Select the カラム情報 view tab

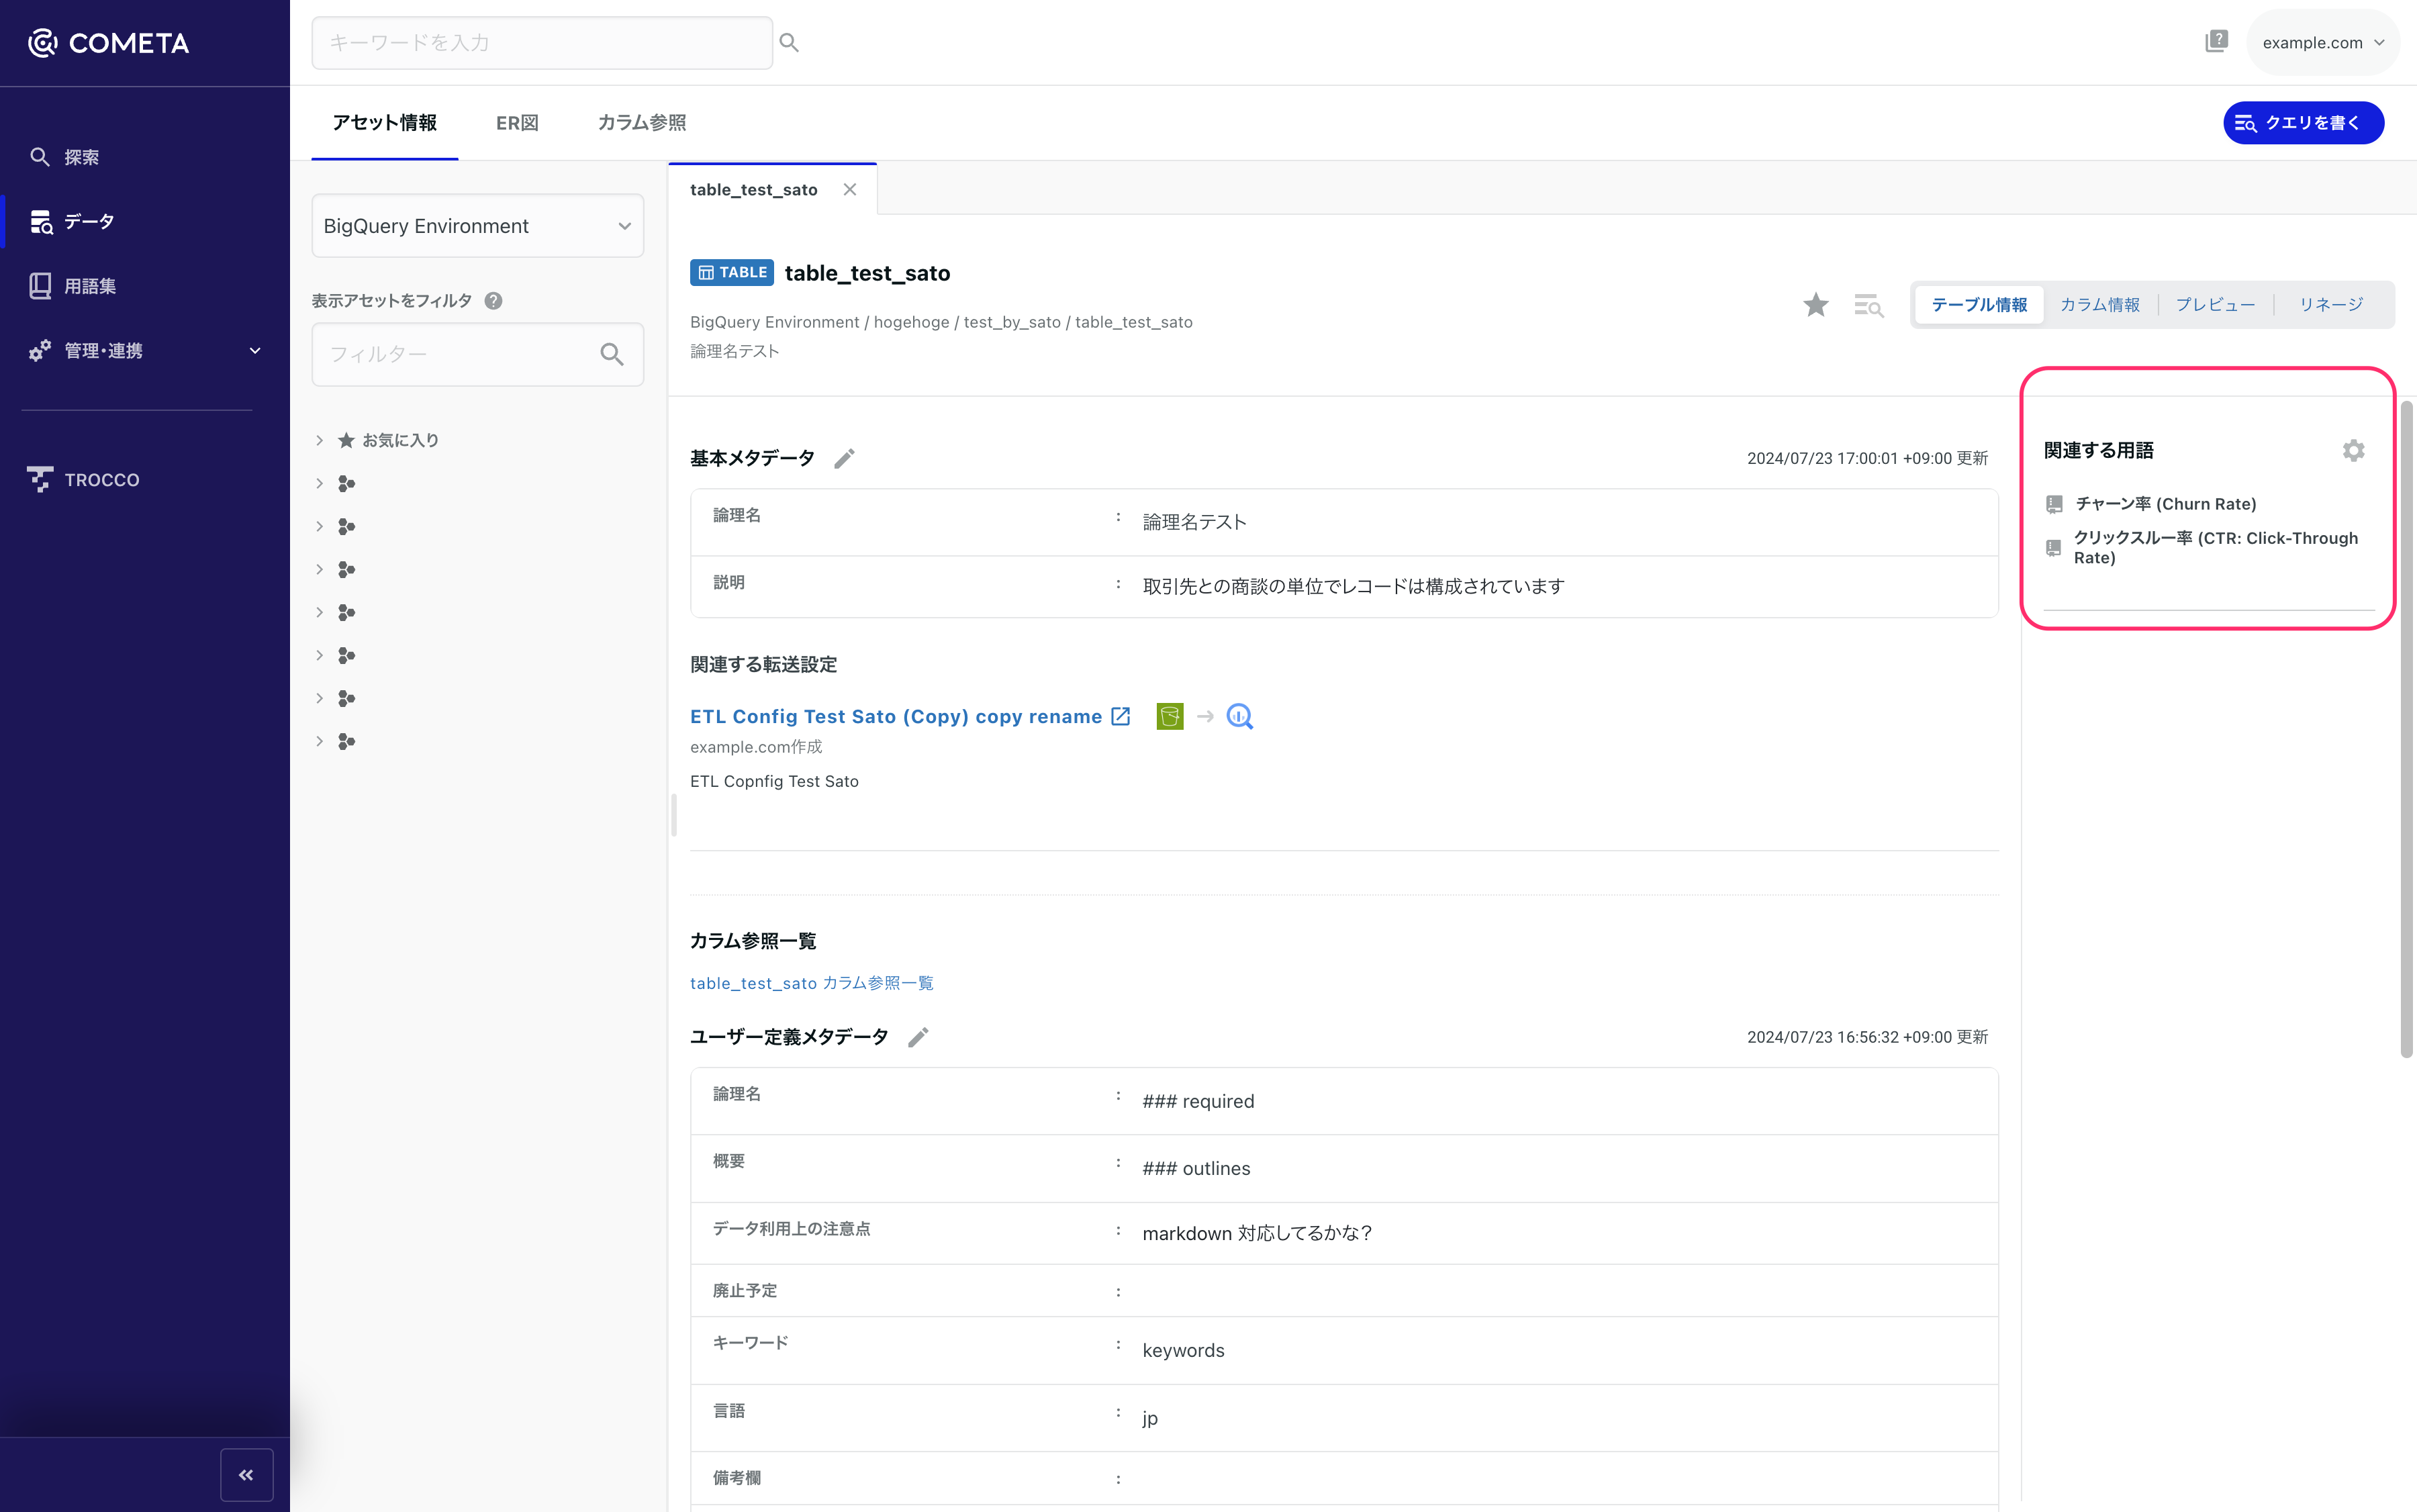pyautogui.click(x=2099, y=305)
